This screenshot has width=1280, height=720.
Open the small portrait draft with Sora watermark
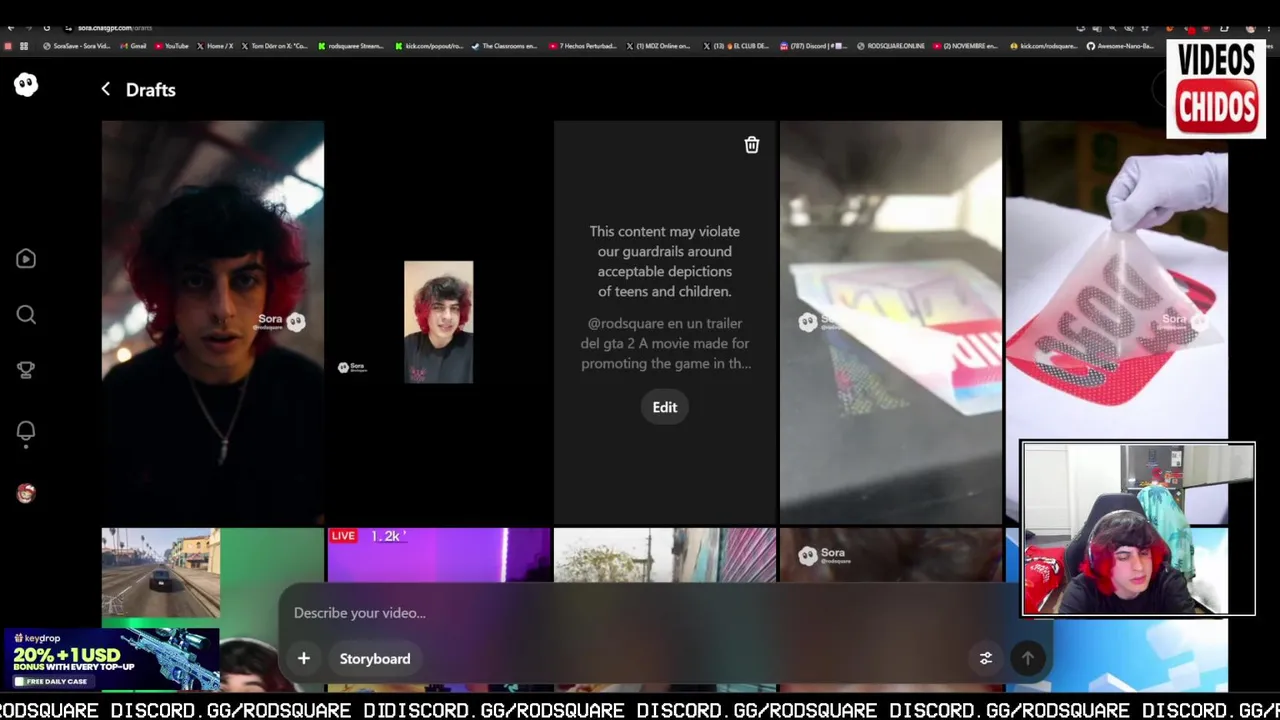pyautogui.click(x=438, y=322)
